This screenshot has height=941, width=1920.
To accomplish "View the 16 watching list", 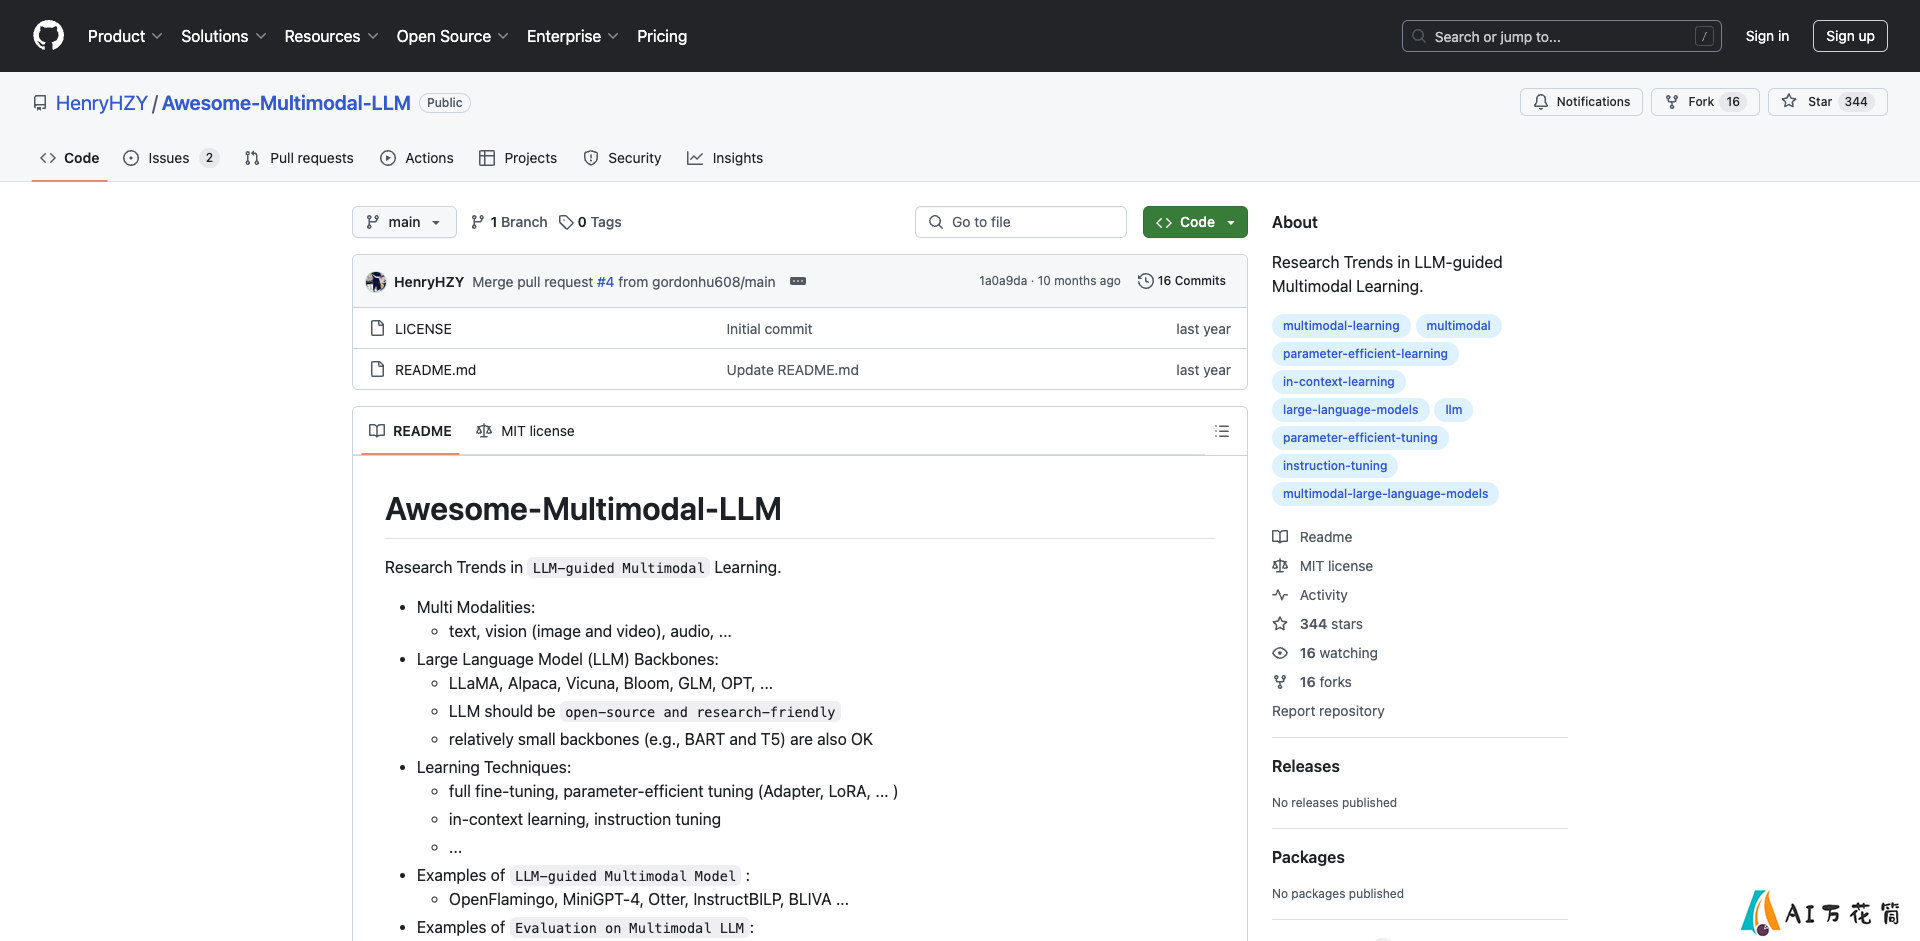I will (1325, 653).
